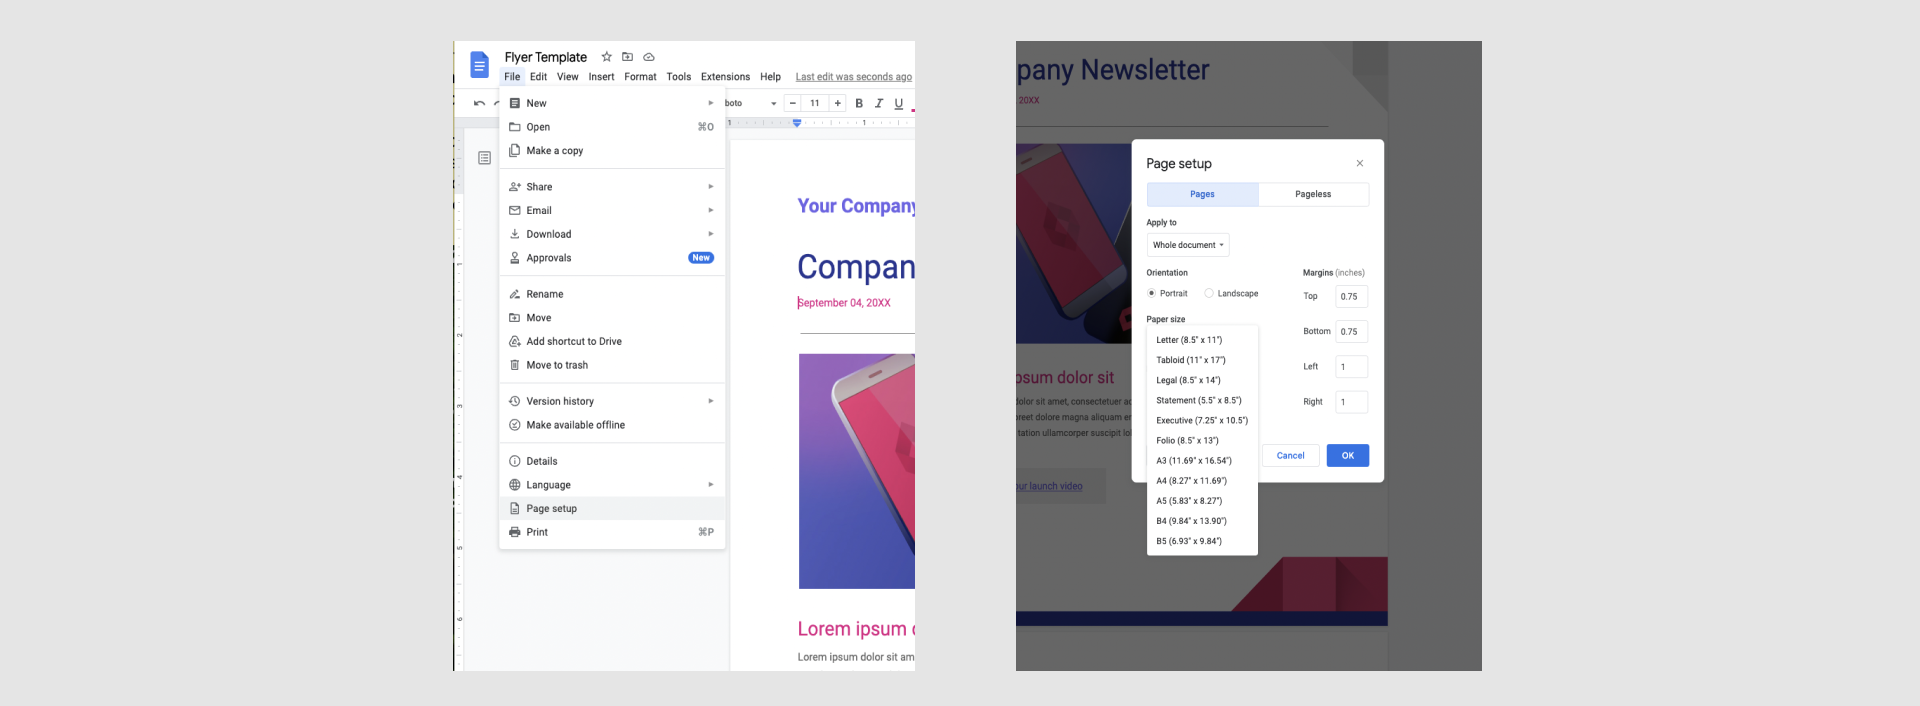Choose A4 paper size option
This screenshot has height=706, width=1920.
[x=1202, y=481]
